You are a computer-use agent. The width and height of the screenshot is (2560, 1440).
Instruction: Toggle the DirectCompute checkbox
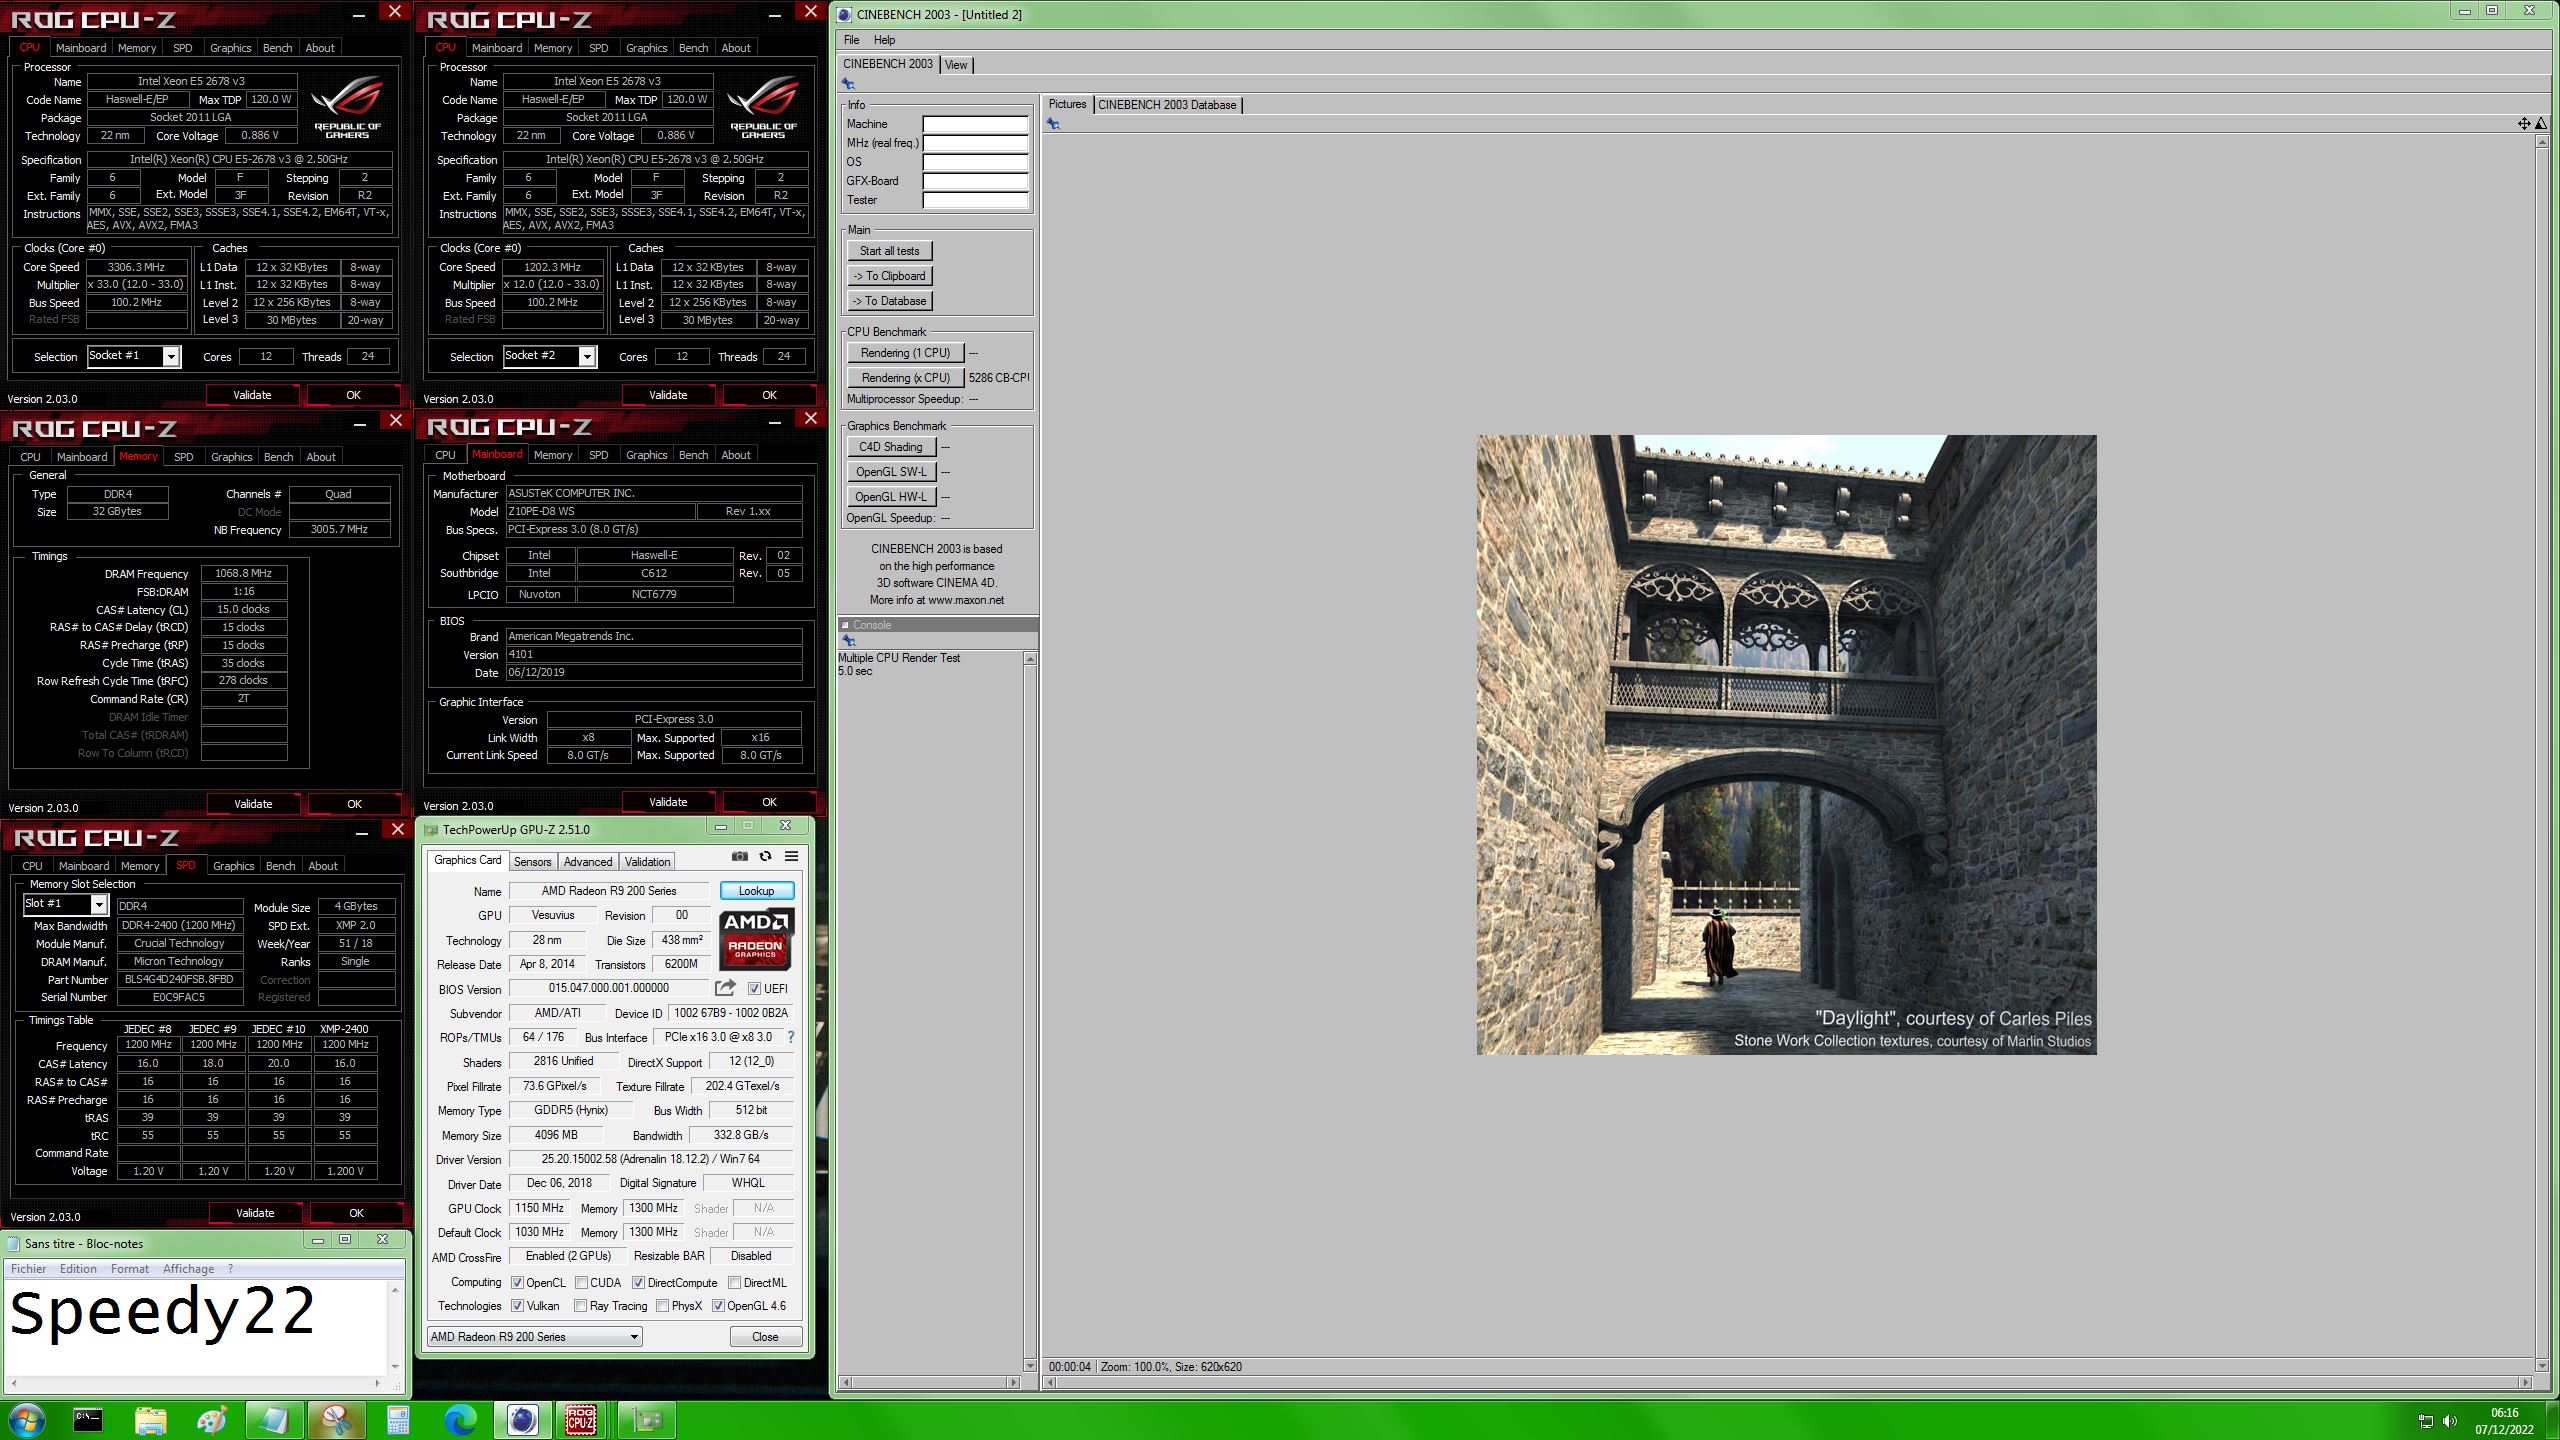(x=638, y=1283)
